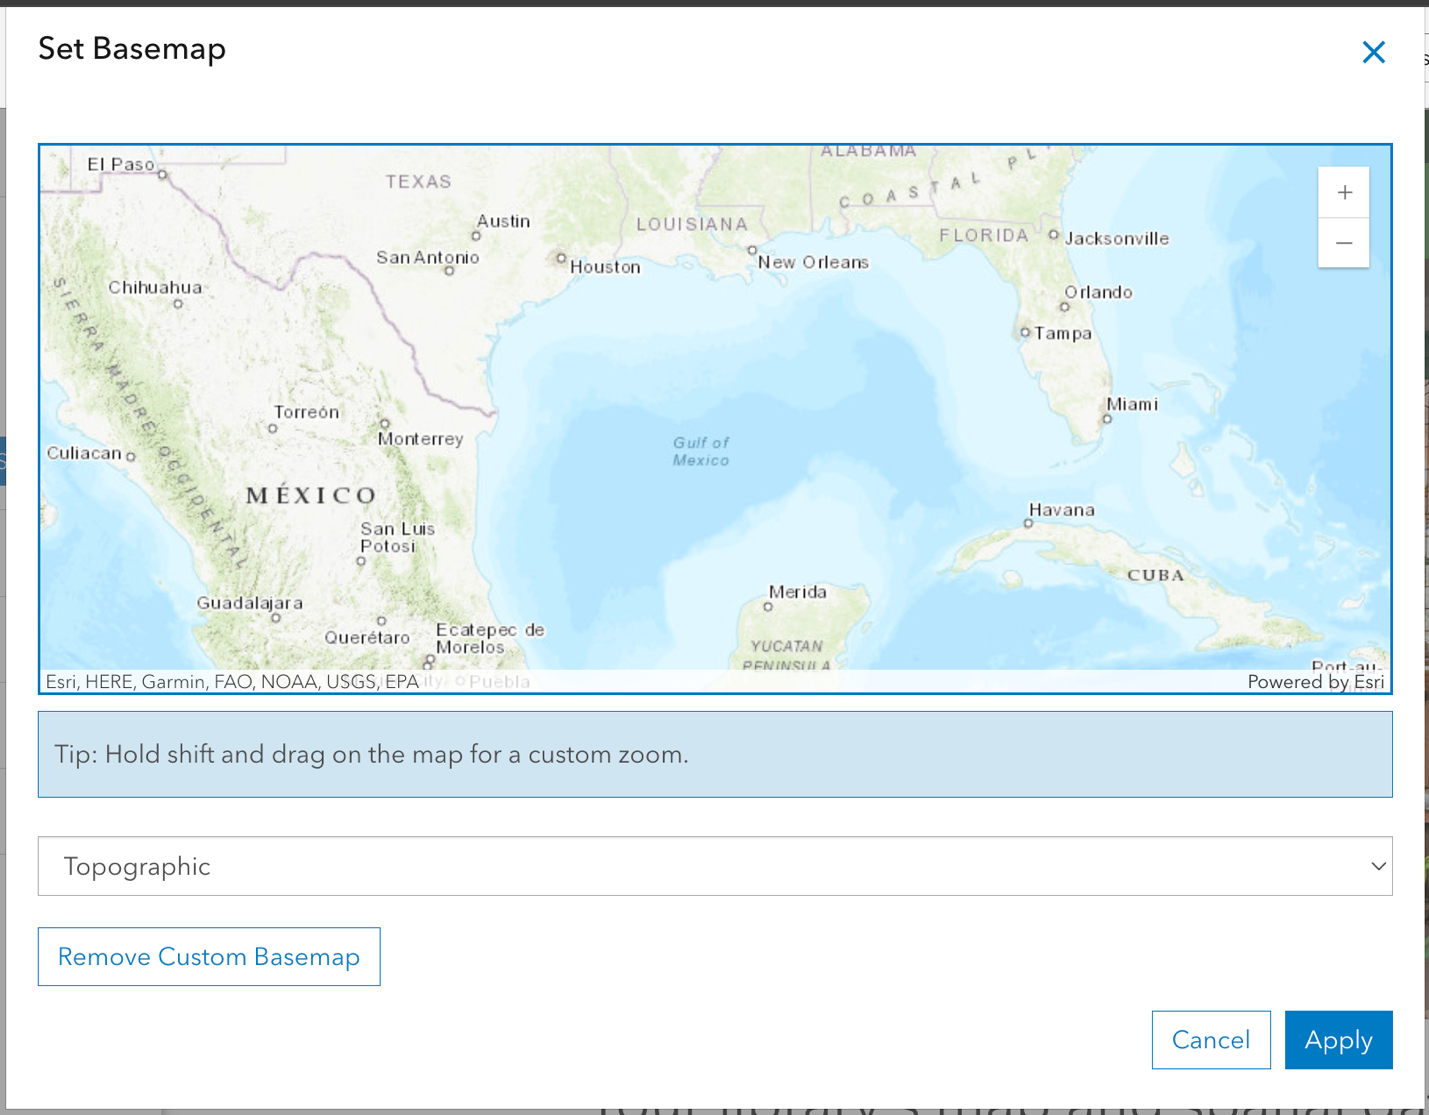Close the Set Basemap dialog

pos(1373,52)
